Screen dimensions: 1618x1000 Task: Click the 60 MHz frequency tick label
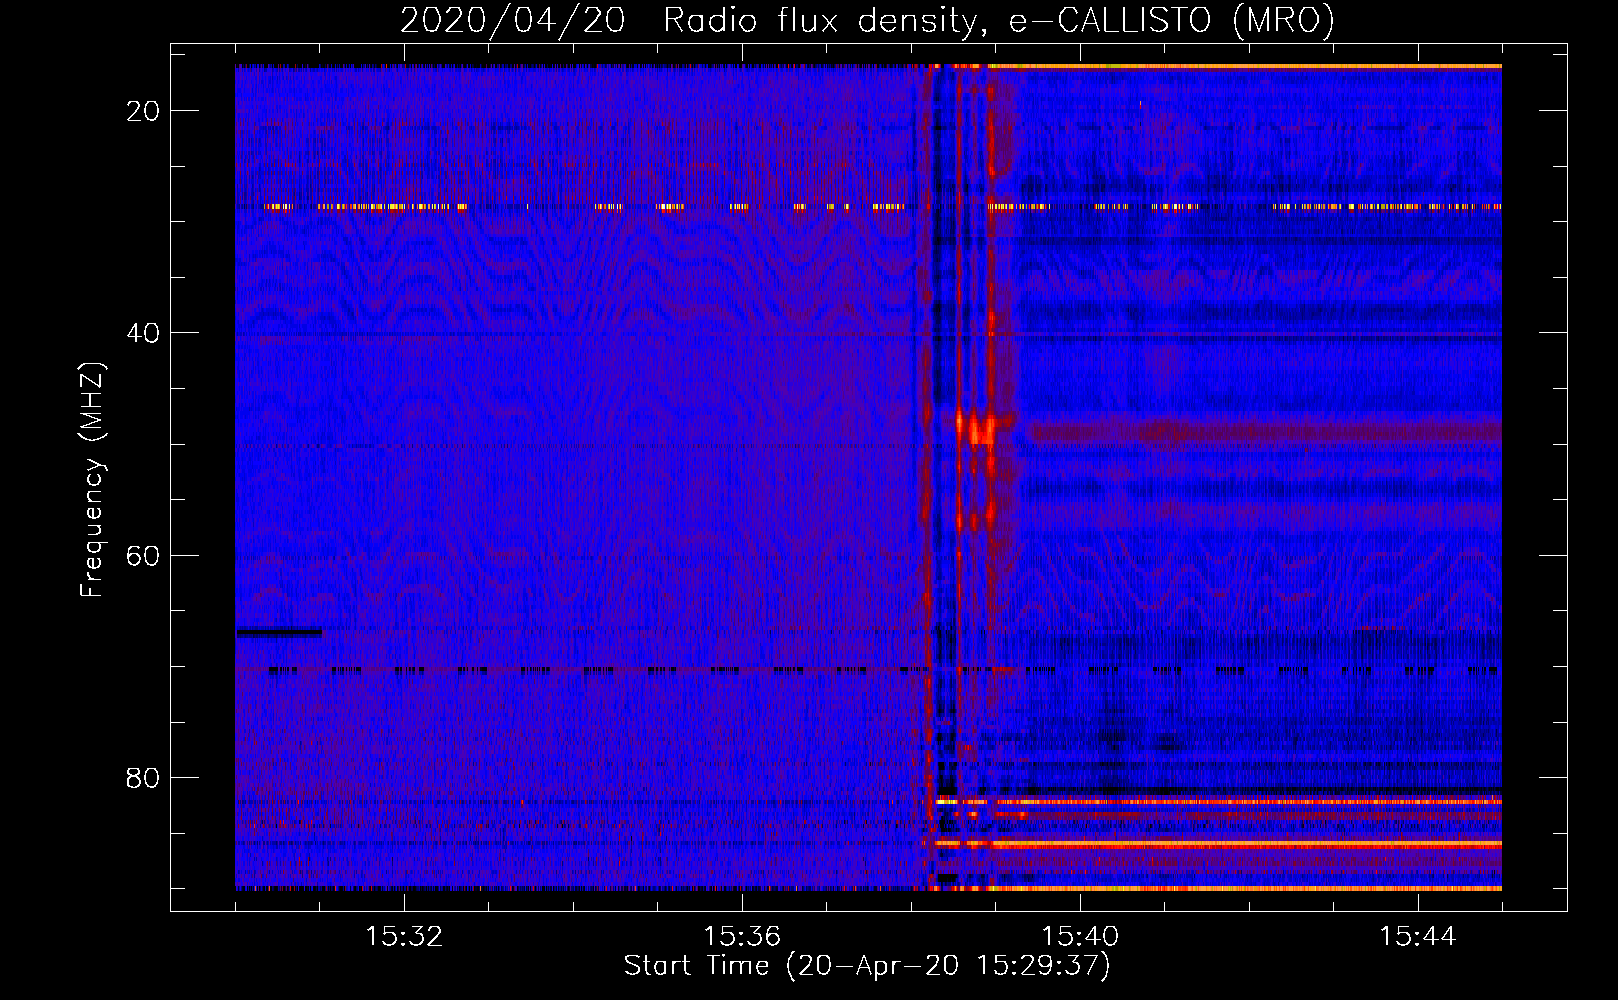tap(143, 555)
